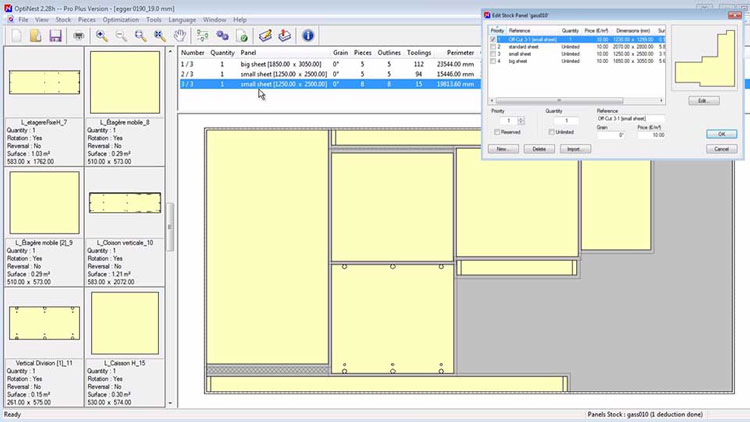The image size is (750, 422).
Task: Click the Reference column header in dialog
Action: tap(519, 31)
